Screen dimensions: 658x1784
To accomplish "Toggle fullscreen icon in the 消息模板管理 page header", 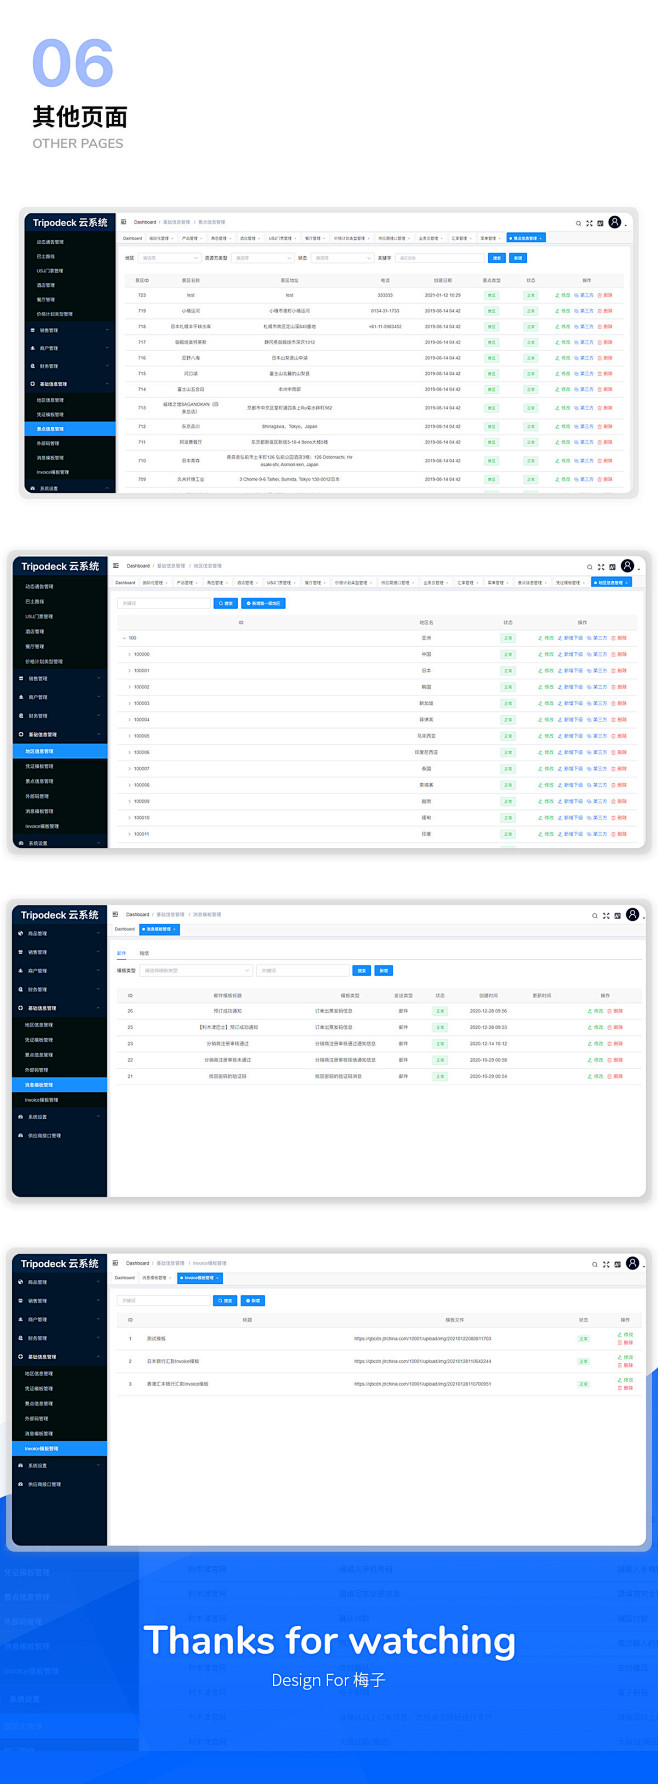I will 606,915.
